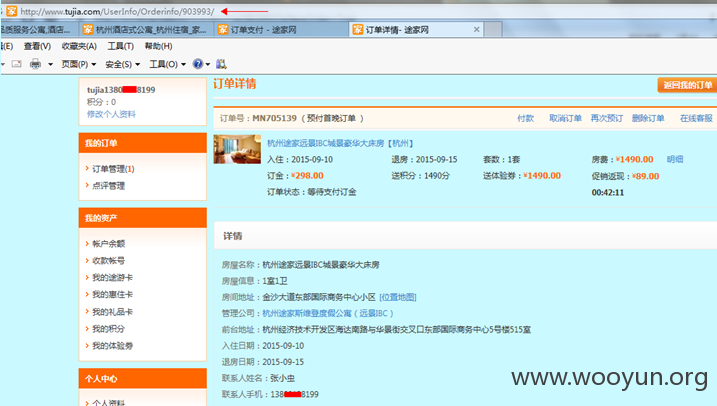This screenshot has width=717, height=406.
Task: Open the 收藏夹(A) menu
Action: [x=79, y=46]
